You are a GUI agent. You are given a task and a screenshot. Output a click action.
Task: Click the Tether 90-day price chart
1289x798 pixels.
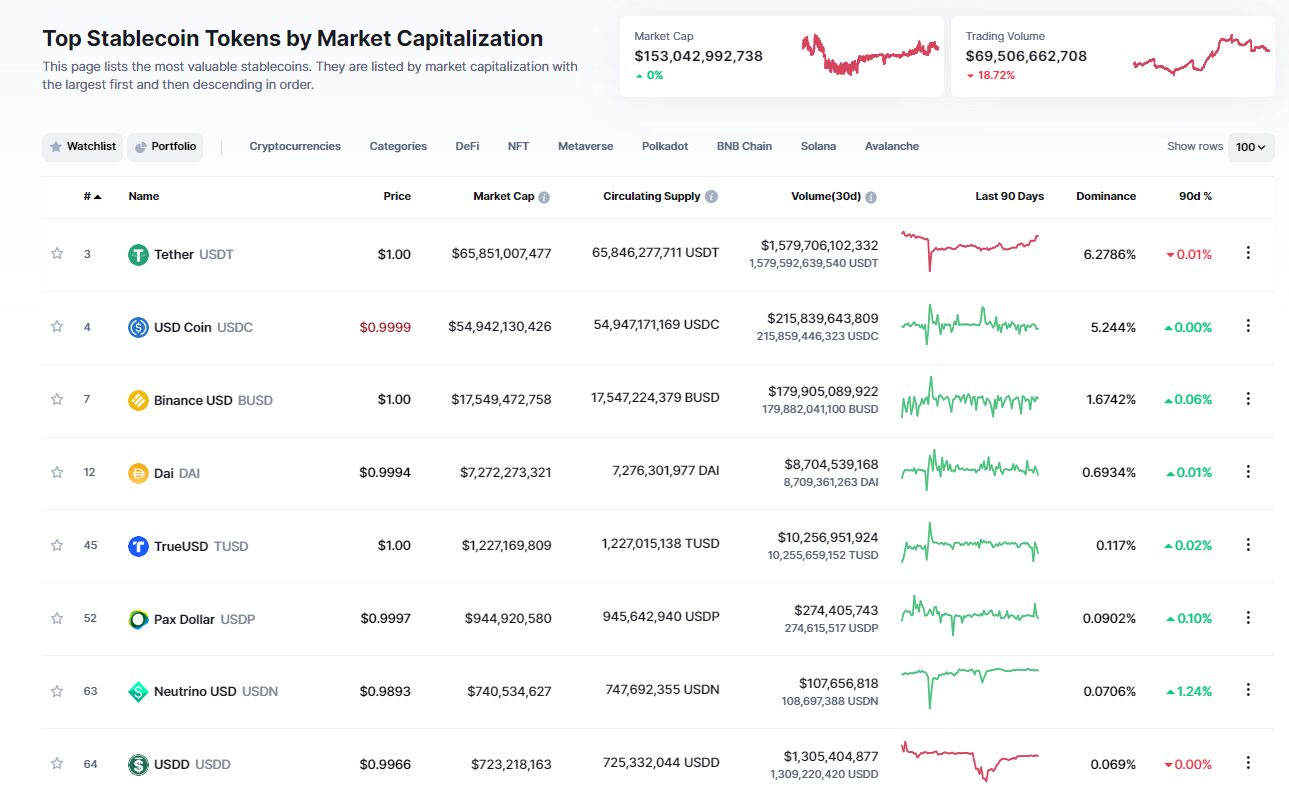pos(970,251)
